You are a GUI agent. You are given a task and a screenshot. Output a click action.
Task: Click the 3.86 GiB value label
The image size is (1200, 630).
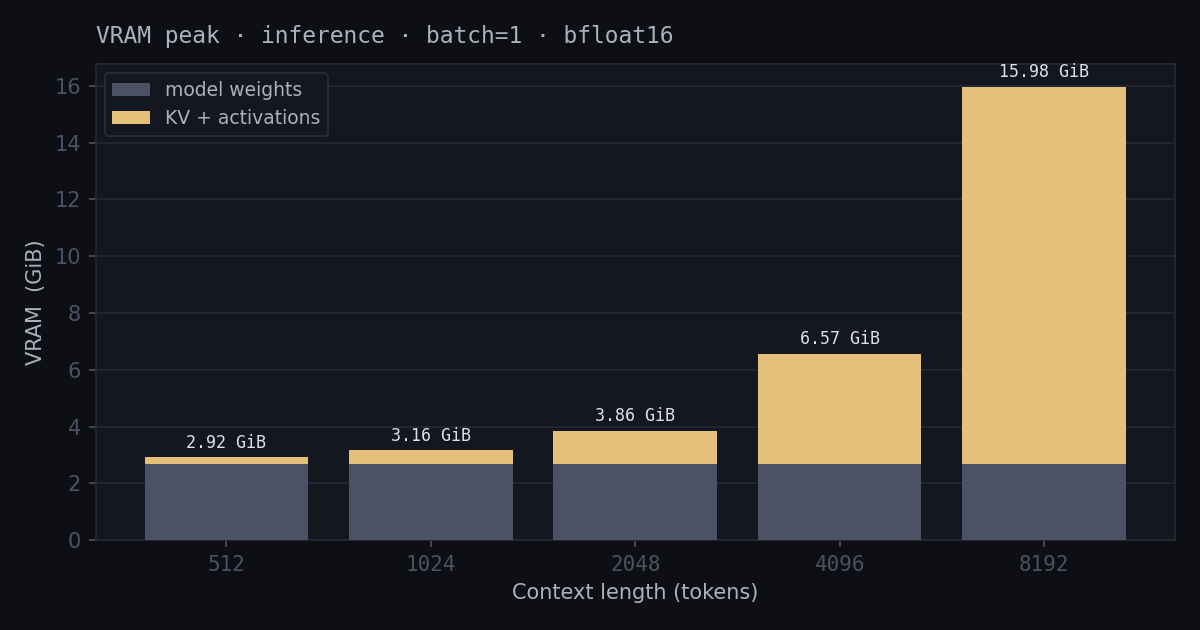pos(634,416)
